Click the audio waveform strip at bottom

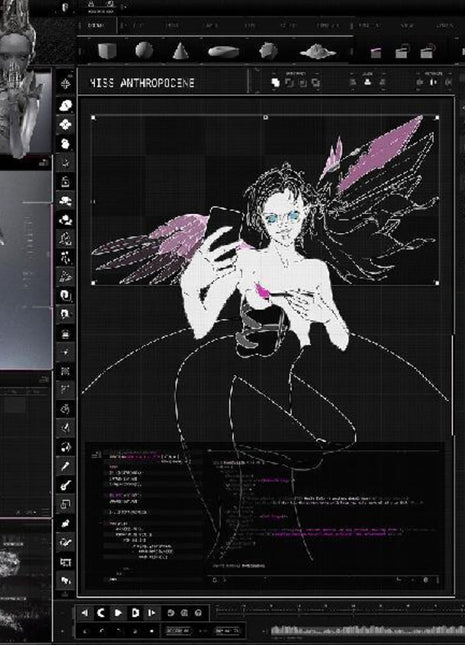[x=367, y=630]
